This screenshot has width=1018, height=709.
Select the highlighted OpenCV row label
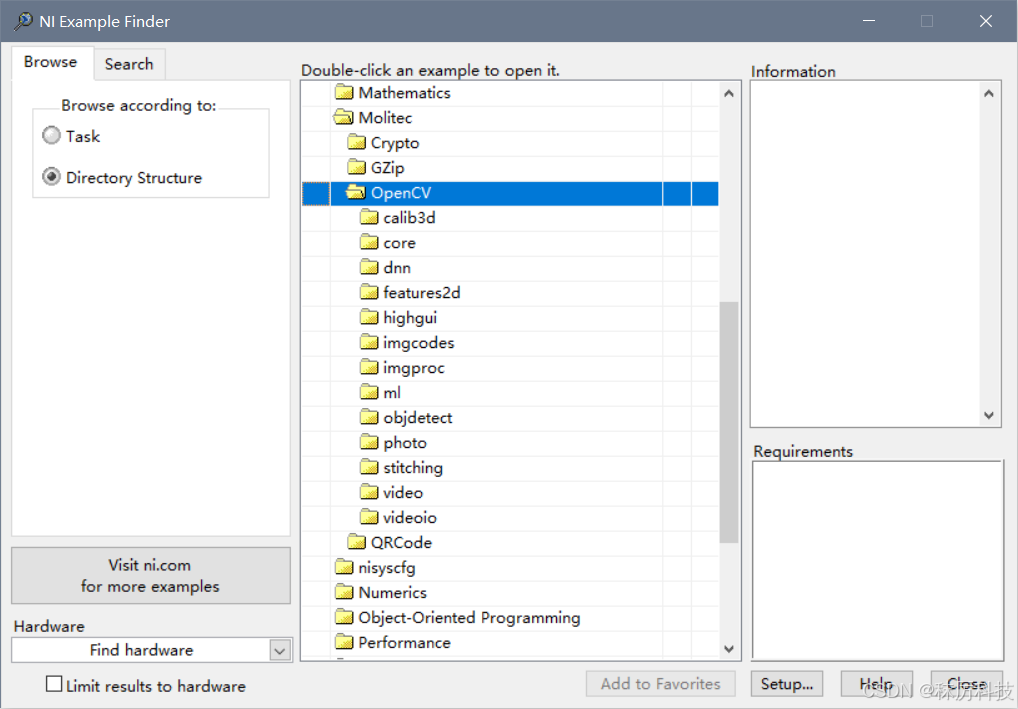(401, 193)
